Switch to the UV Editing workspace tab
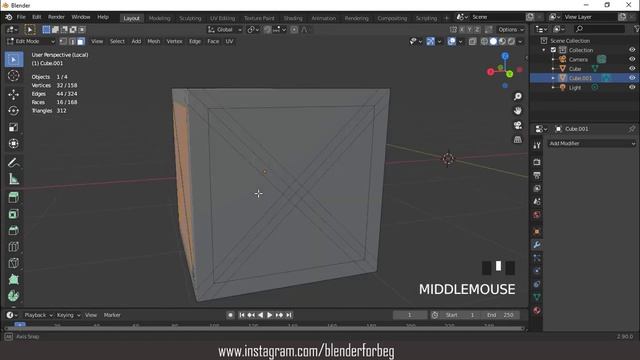 pos(222,18)
